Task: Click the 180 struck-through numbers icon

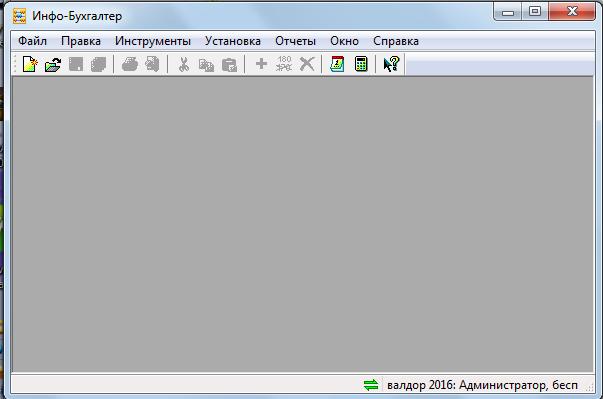Action: (284, 63)
